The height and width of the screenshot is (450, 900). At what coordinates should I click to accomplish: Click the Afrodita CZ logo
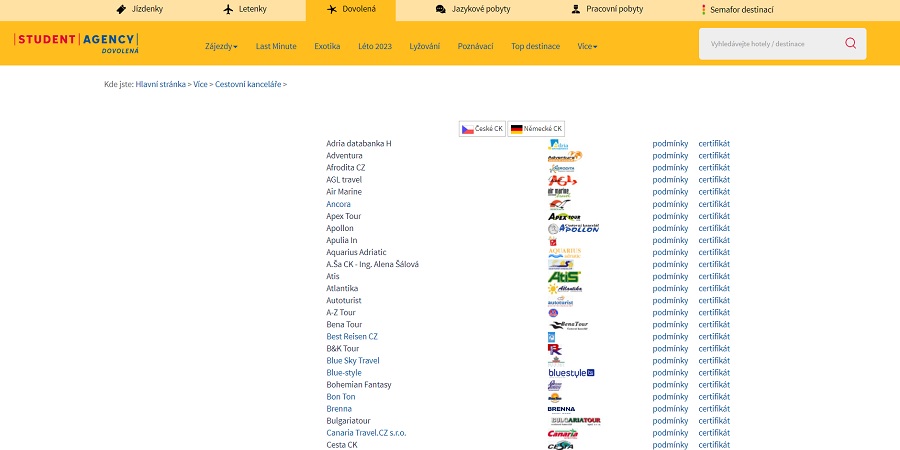click(561, 168)
